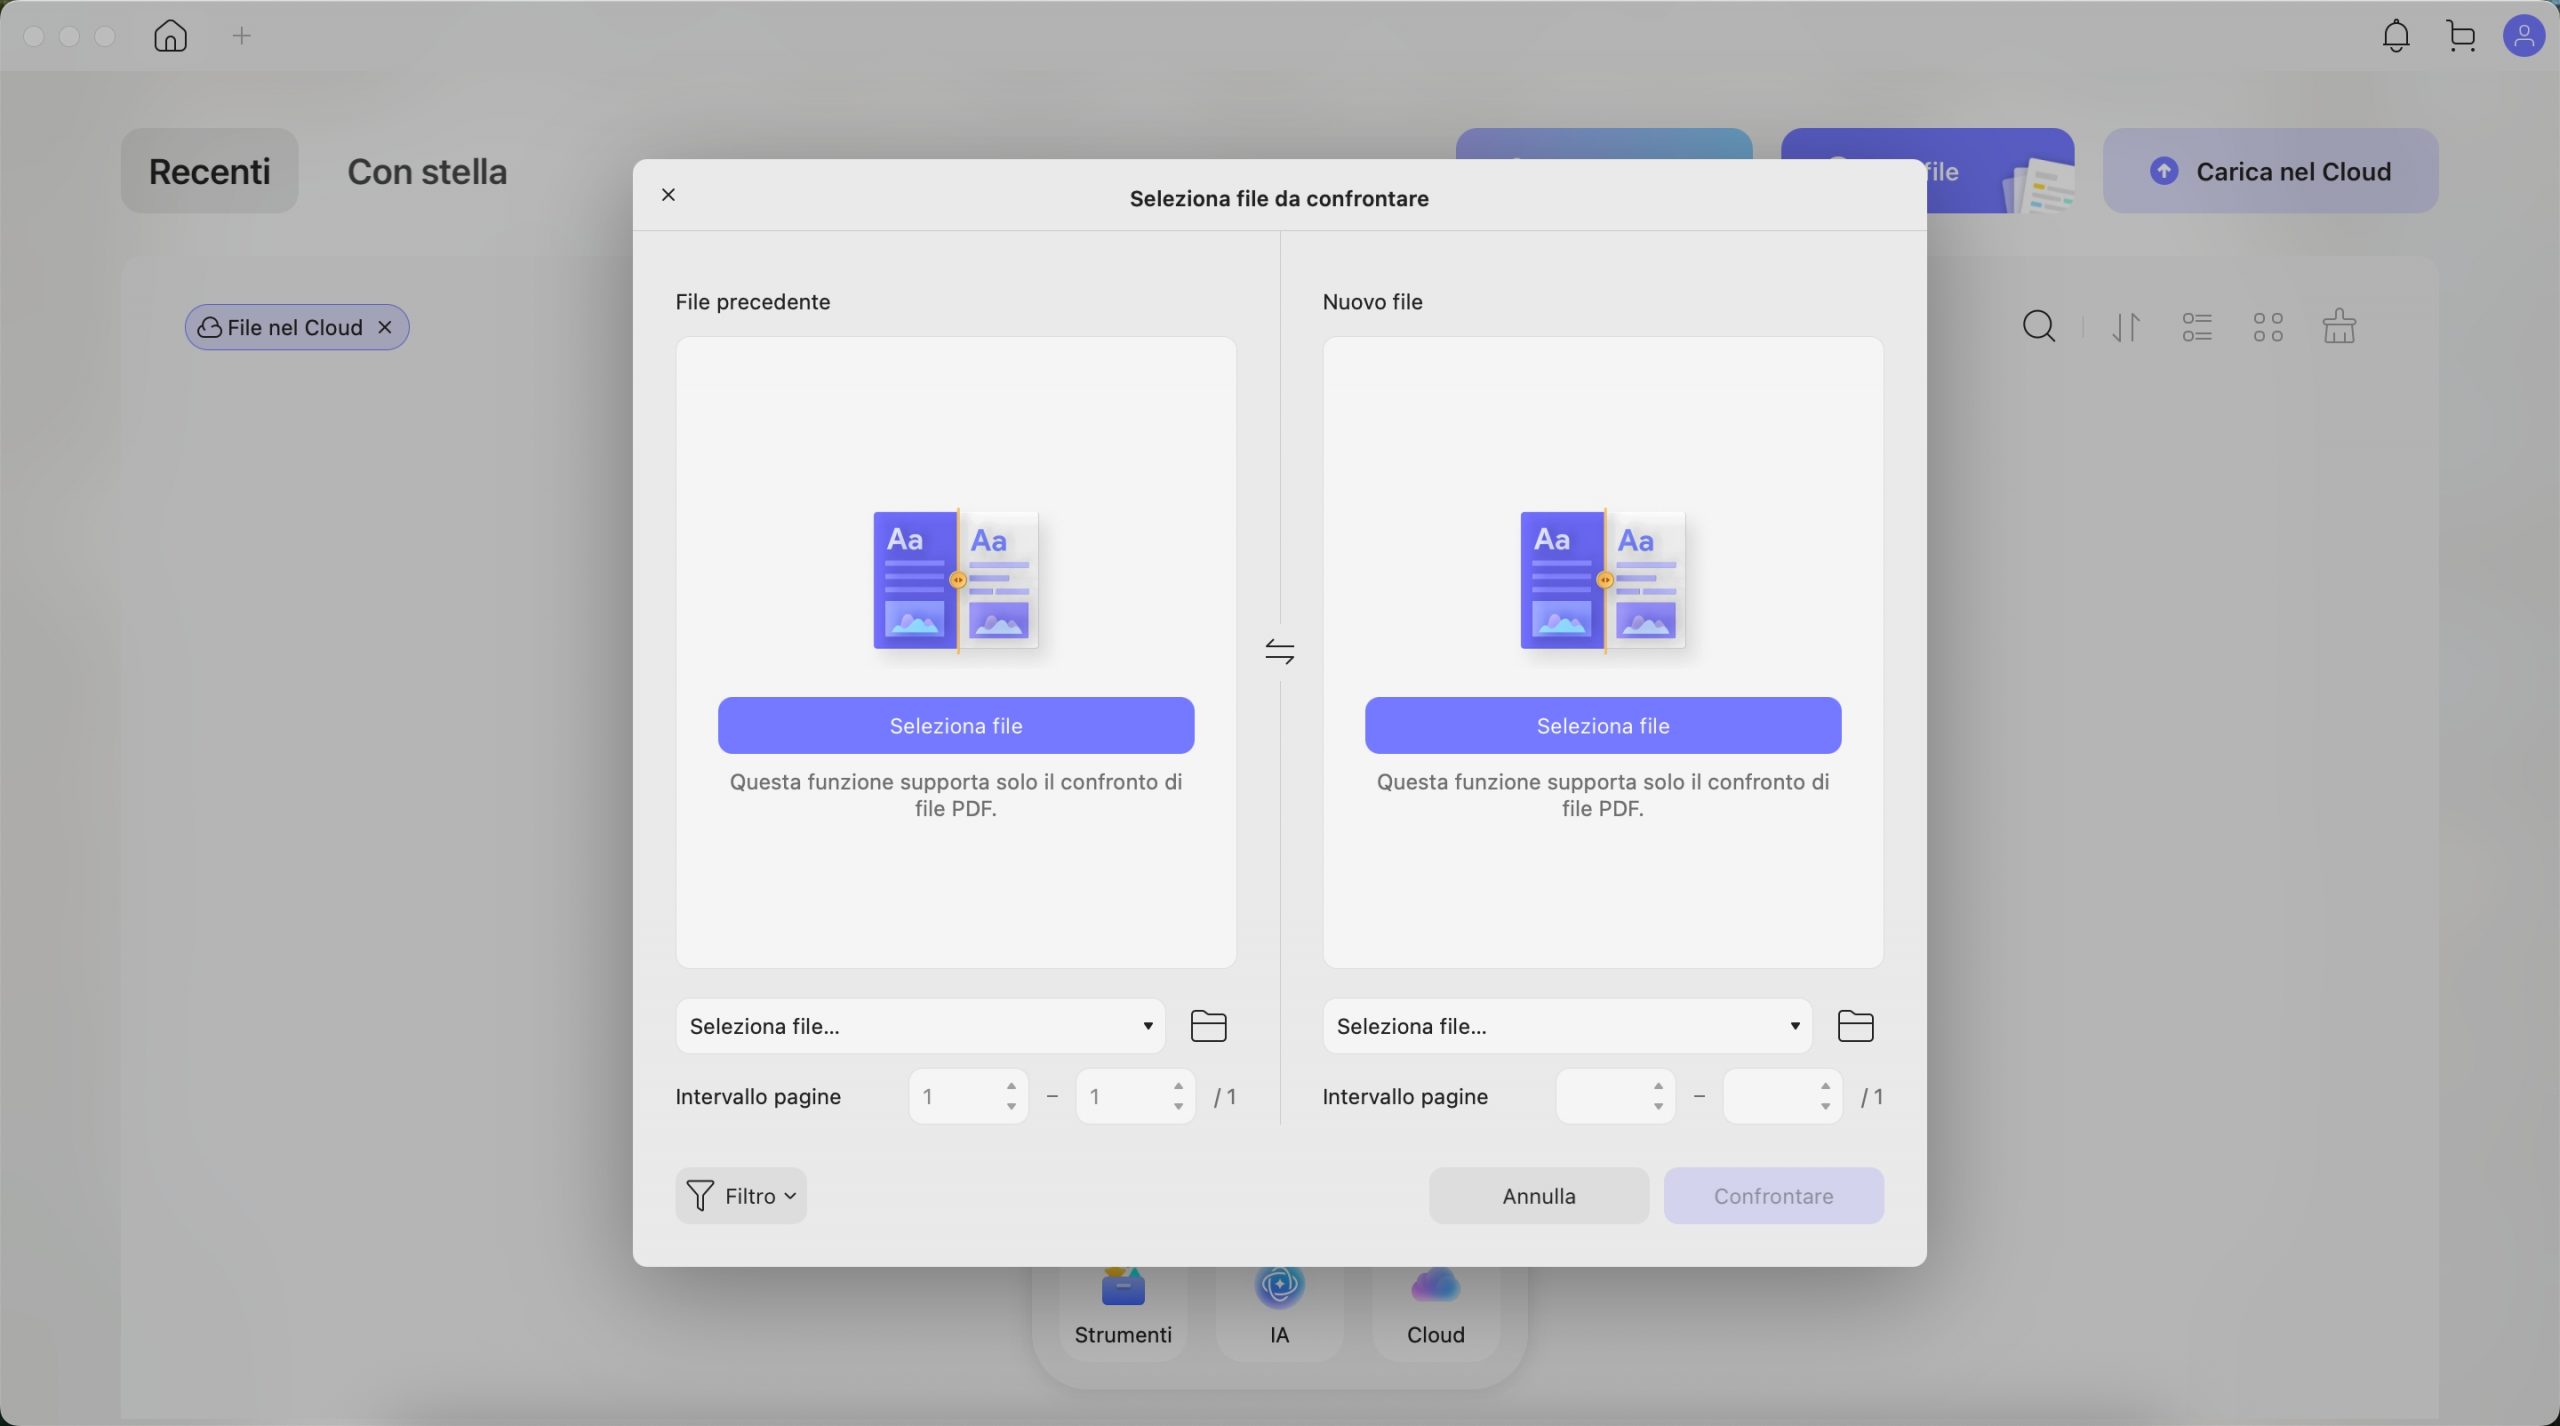Open the user account avatar
Image resolution: width=2560 pixels, height=1426 pixels.
coord(2524,36)
